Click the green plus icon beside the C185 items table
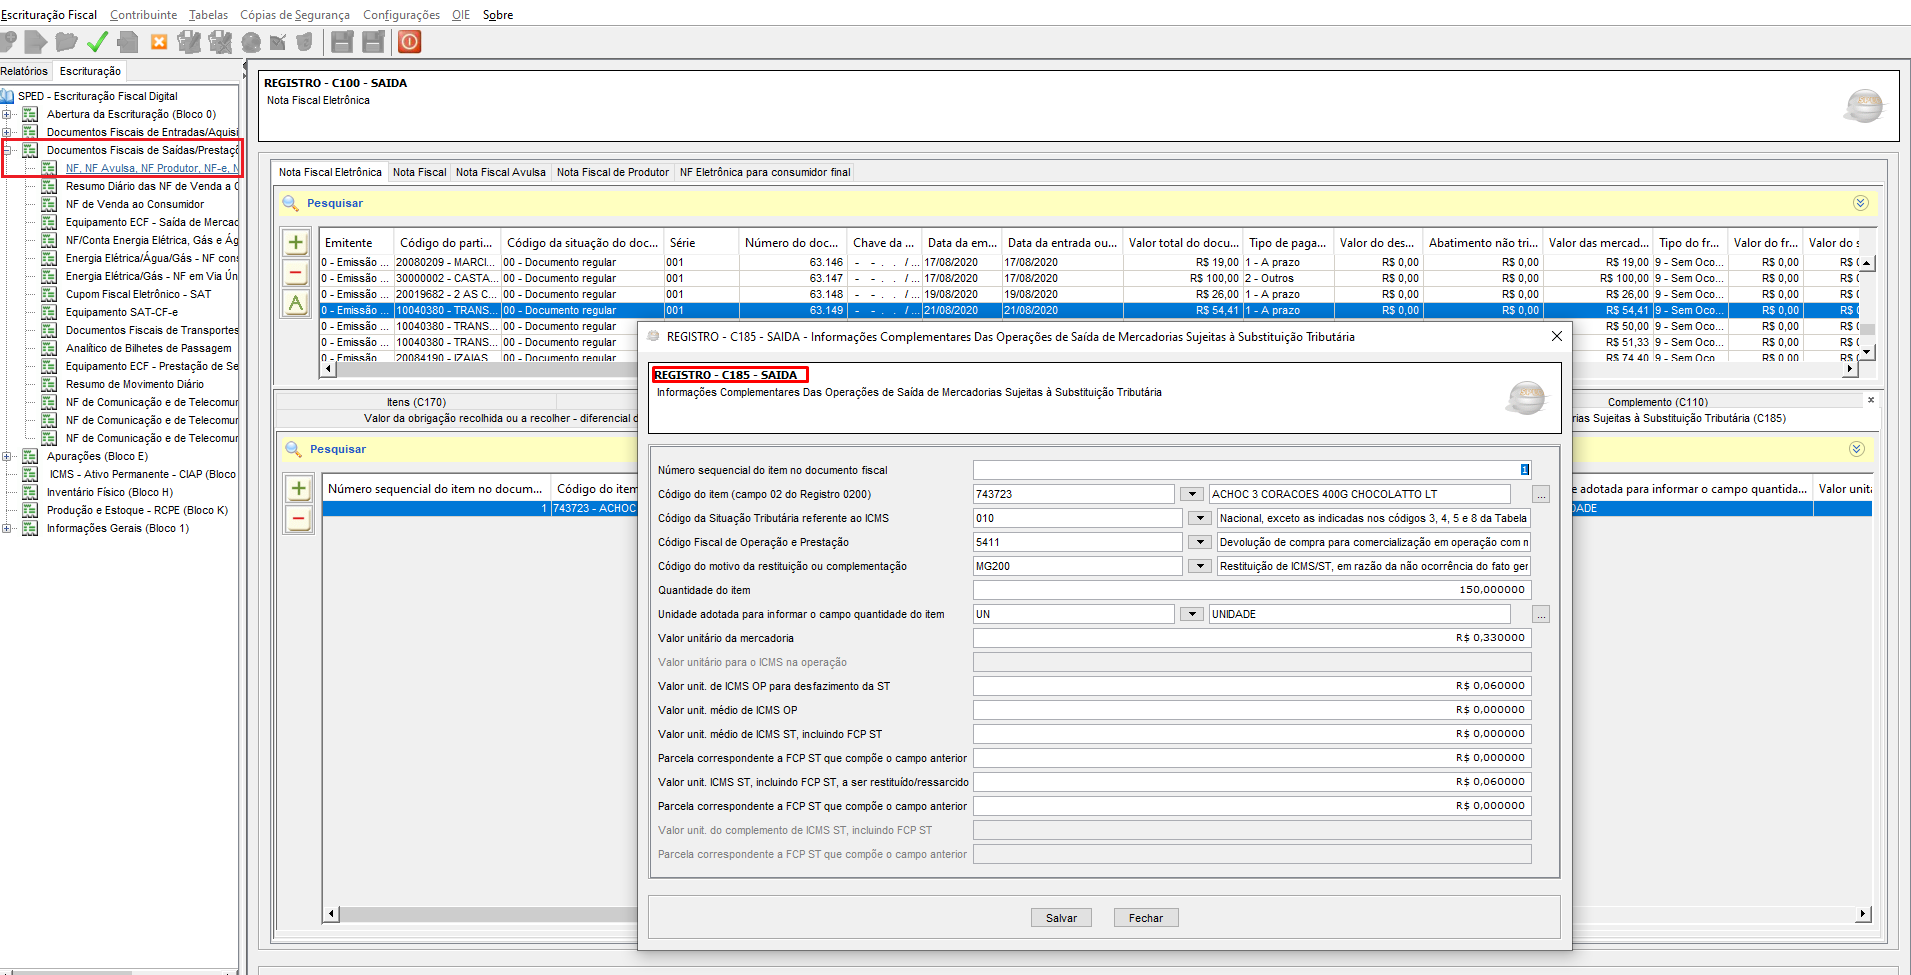This screenshot has height=975, width=1911. click(299, 489)
